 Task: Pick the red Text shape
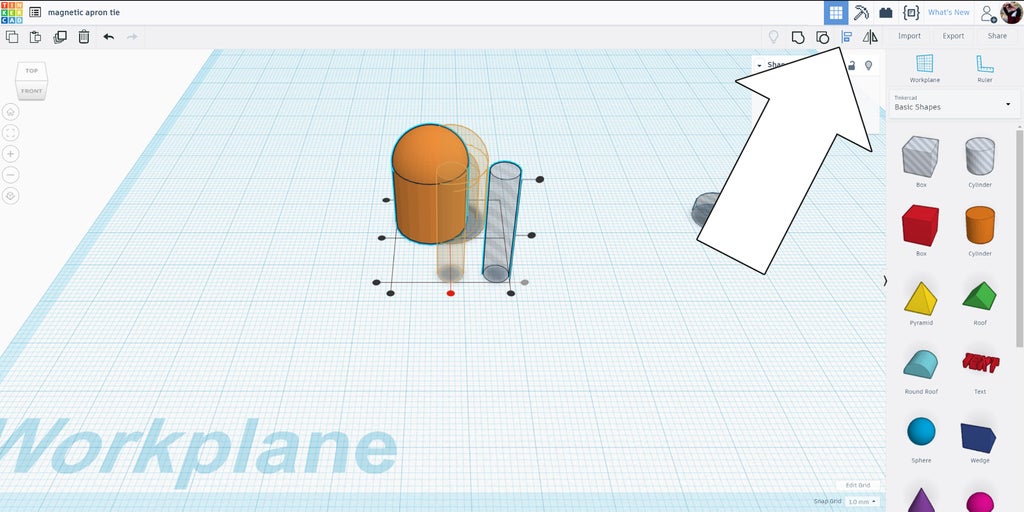(x=980, y=363)
